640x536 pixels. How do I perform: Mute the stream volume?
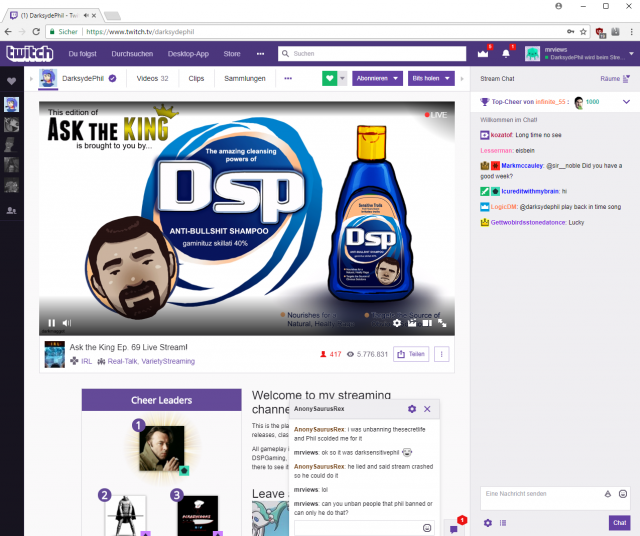(67, 323)
